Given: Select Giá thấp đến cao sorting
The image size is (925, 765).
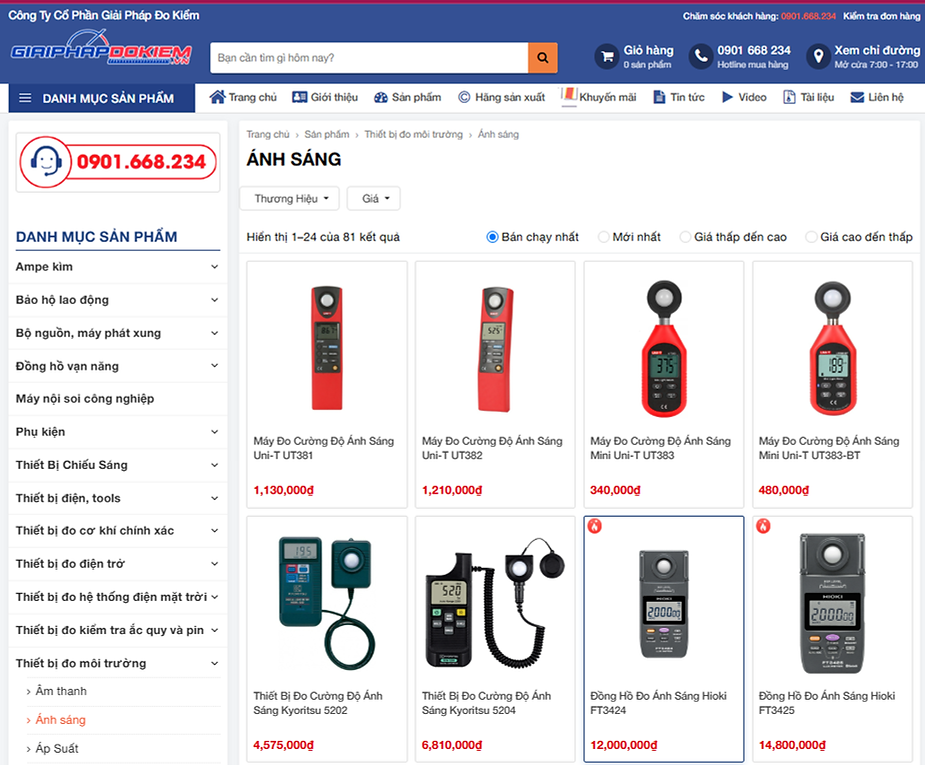Looking at the screenshot, I should [685, 237].
